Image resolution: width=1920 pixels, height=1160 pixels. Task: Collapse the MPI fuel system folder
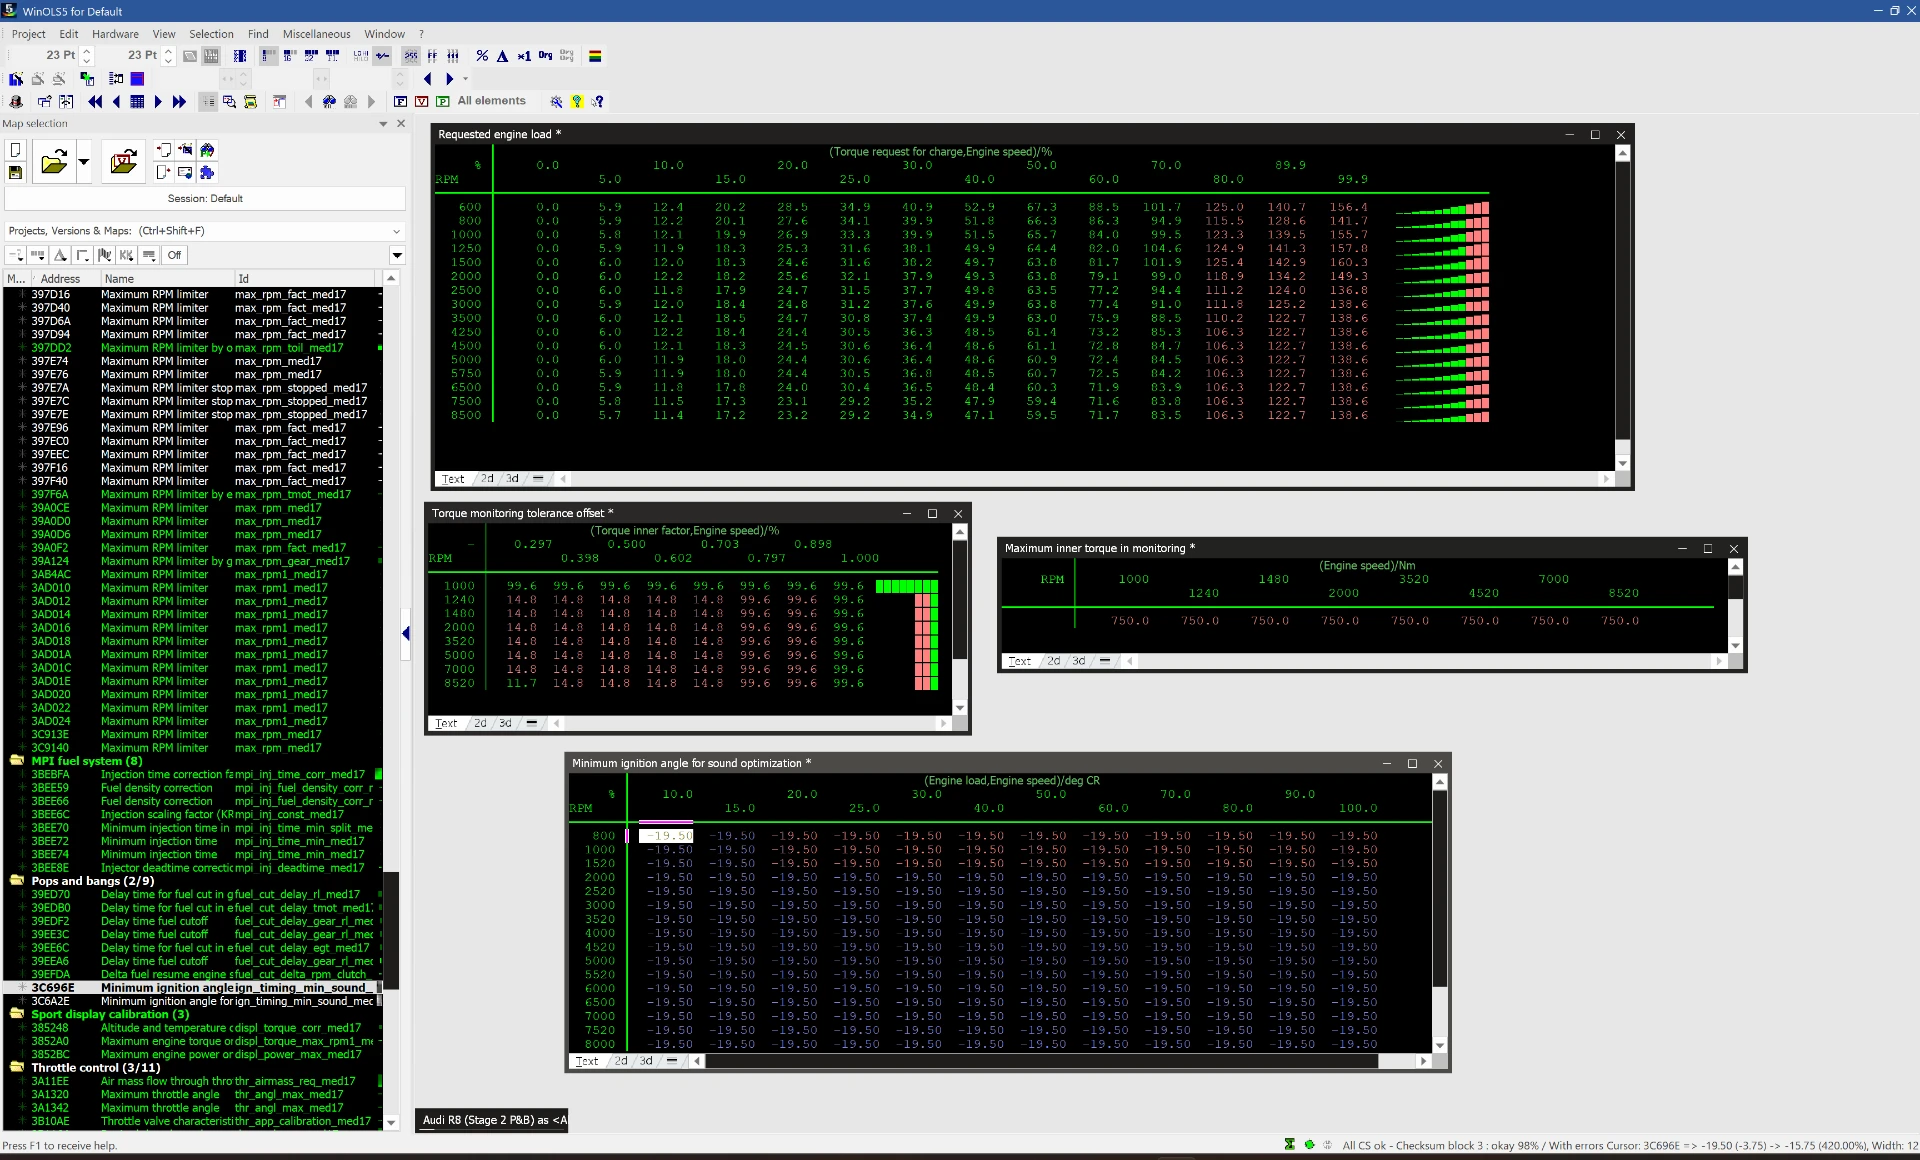pyautogui.click(x=16, y=761)
